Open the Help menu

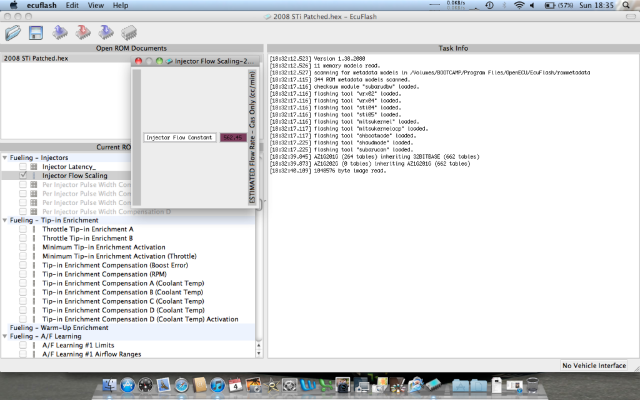[120, 5]
